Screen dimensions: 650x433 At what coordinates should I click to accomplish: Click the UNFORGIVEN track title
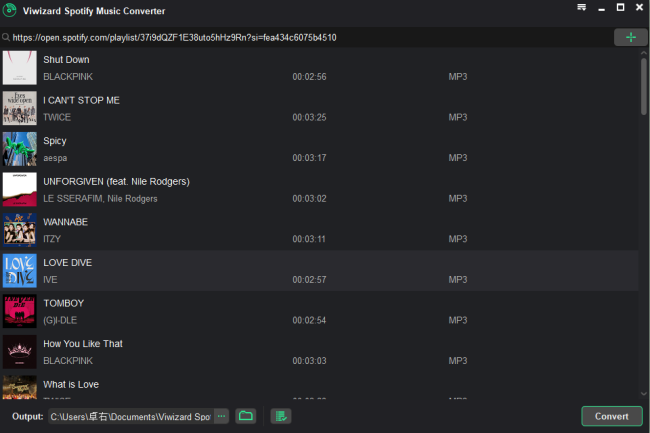point(116,181)
